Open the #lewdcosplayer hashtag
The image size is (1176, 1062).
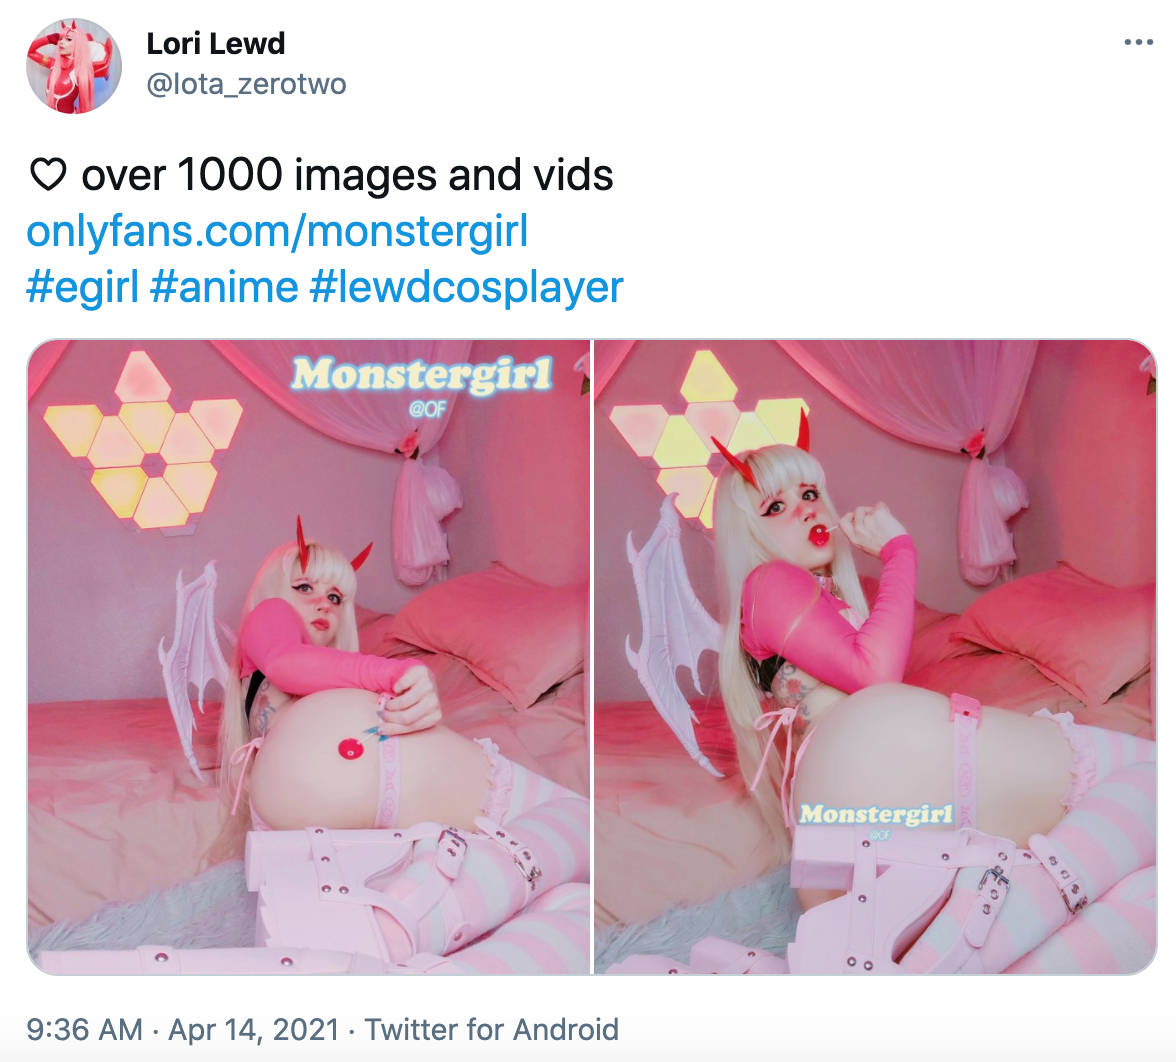pos(466,287)
